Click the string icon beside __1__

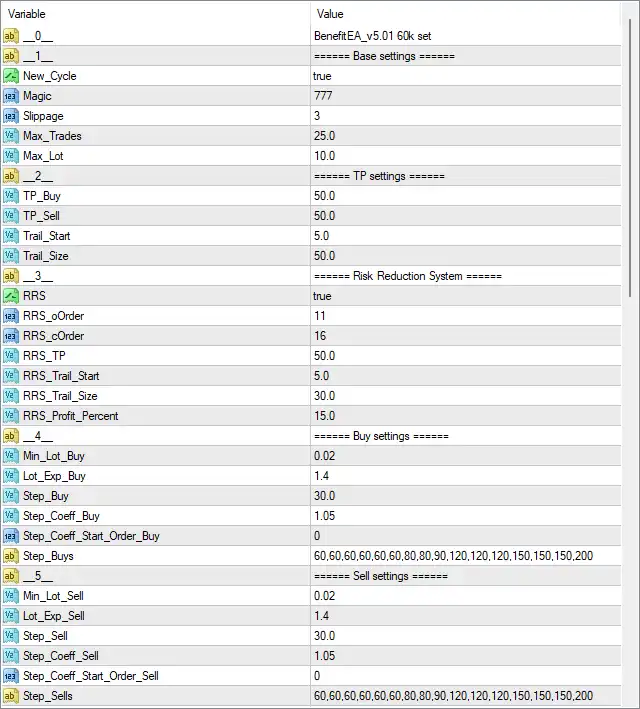click(x=11, y=56)
